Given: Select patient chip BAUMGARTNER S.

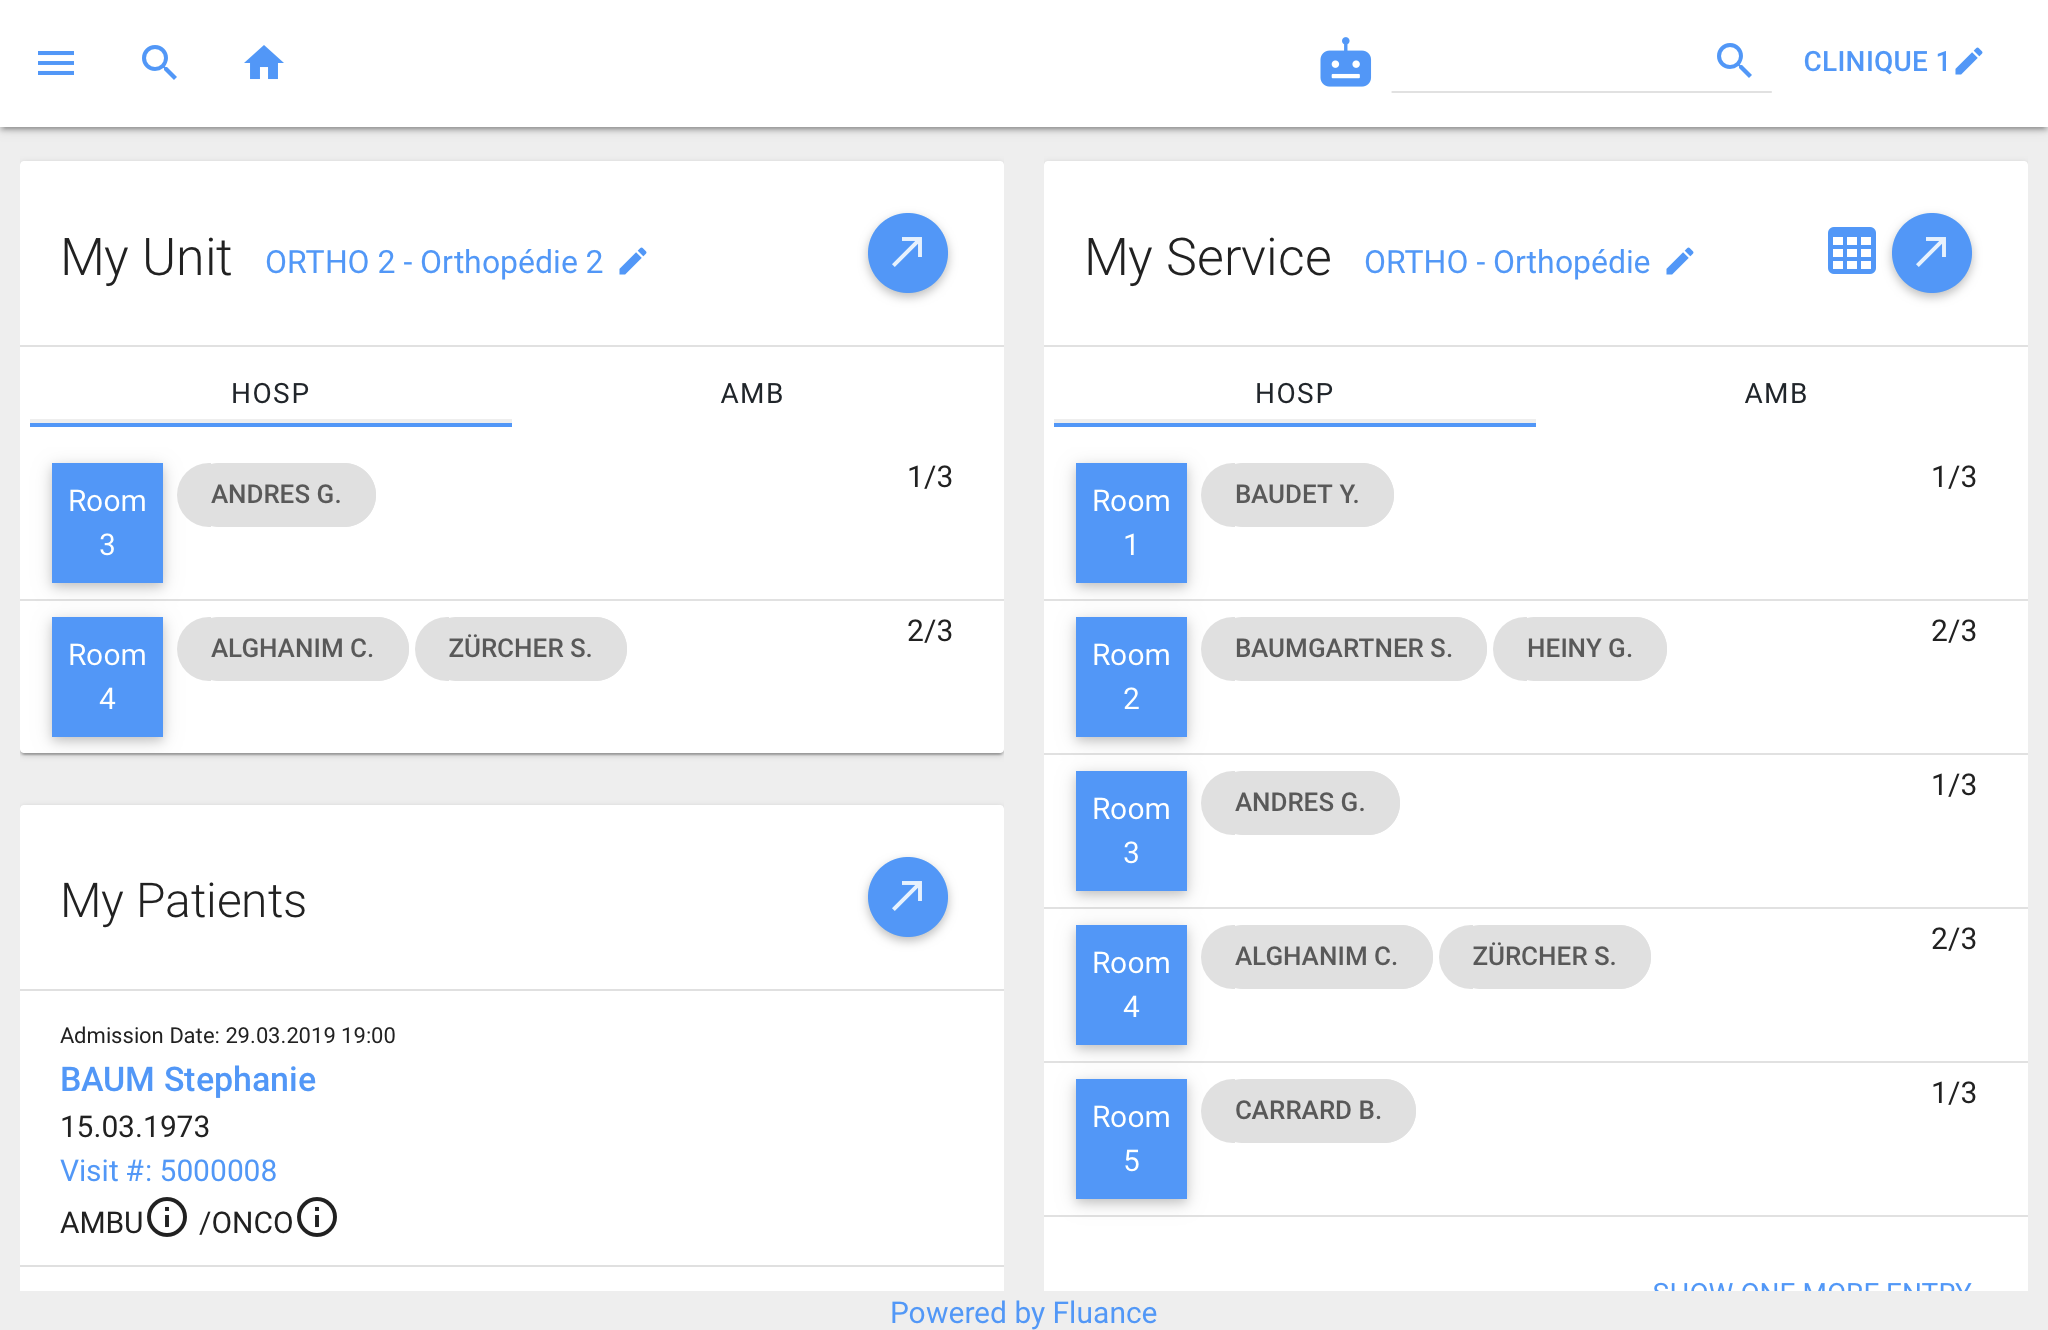Looking at the screenshot, I should click(x=1343, y=649).
